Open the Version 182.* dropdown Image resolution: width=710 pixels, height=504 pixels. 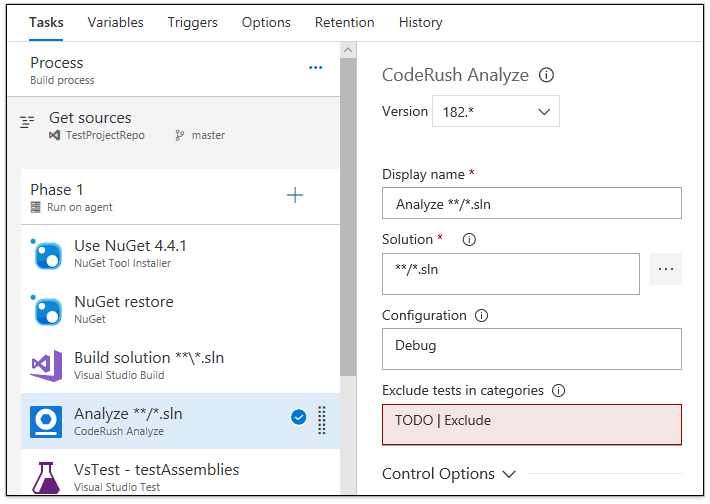(496, 112)
